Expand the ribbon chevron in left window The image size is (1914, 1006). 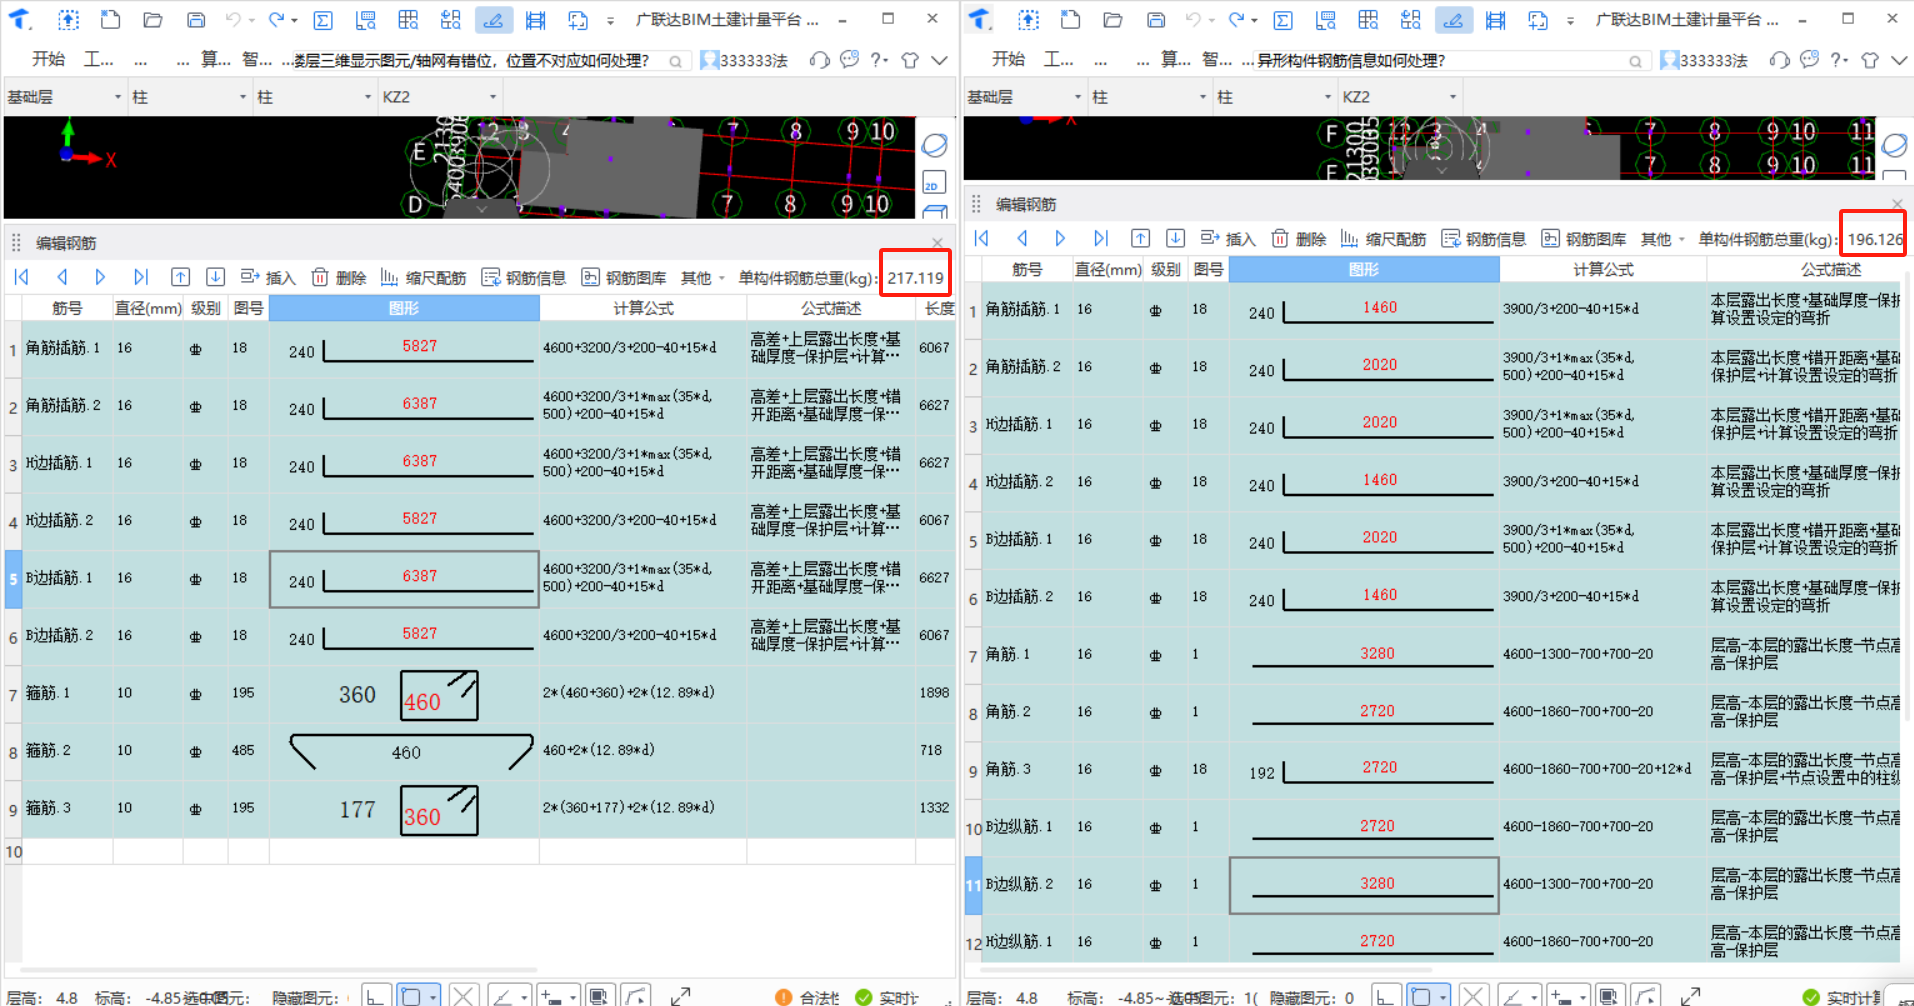click(940, 60)
